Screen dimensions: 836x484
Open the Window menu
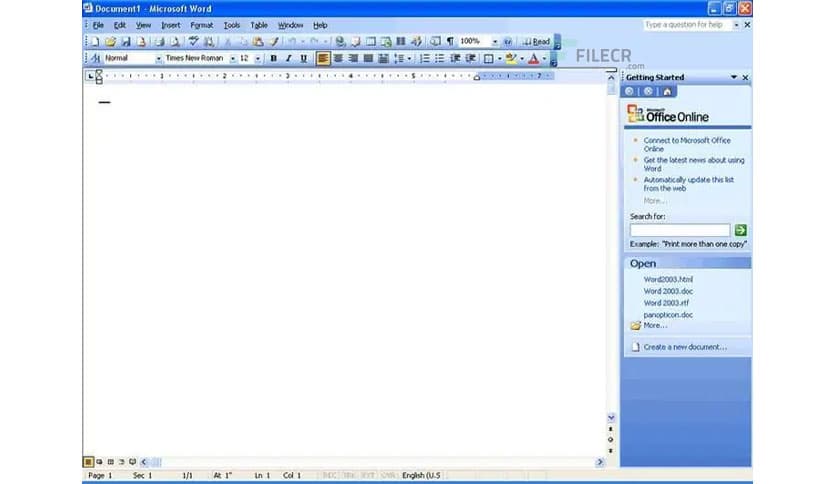click(x=290, y=25)
